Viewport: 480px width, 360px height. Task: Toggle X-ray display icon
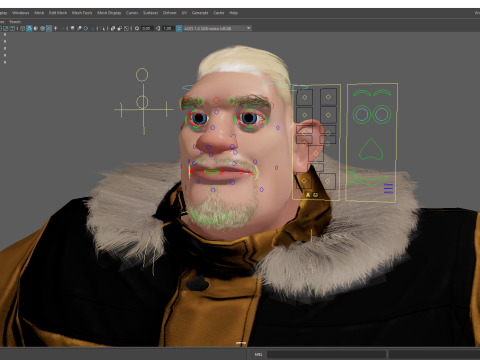point(113,28)
